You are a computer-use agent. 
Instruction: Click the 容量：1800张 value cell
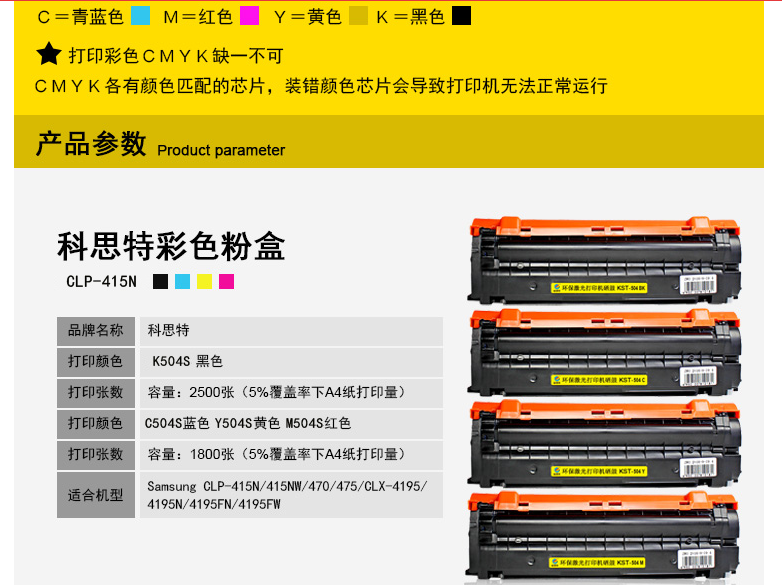291,454
